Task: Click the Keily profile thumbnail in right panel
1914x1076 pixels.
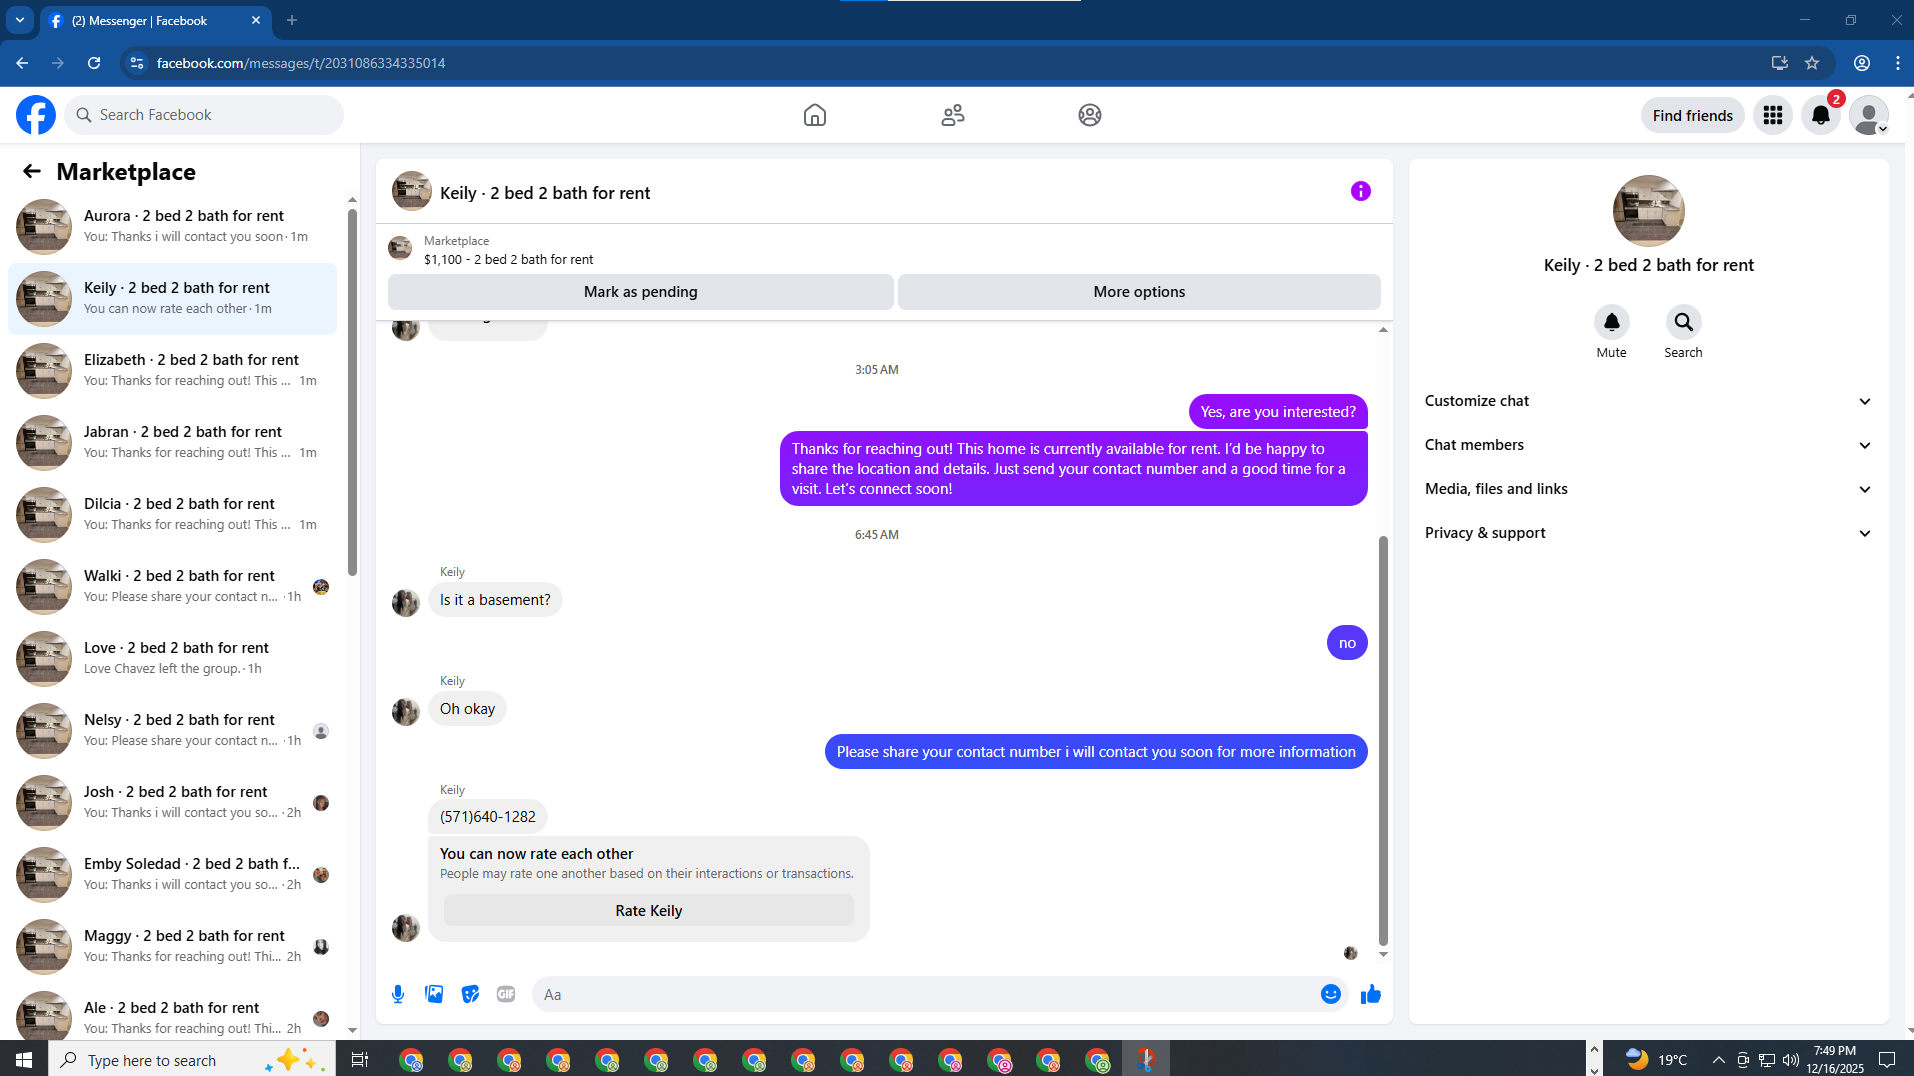Action: click(1648, 211)
